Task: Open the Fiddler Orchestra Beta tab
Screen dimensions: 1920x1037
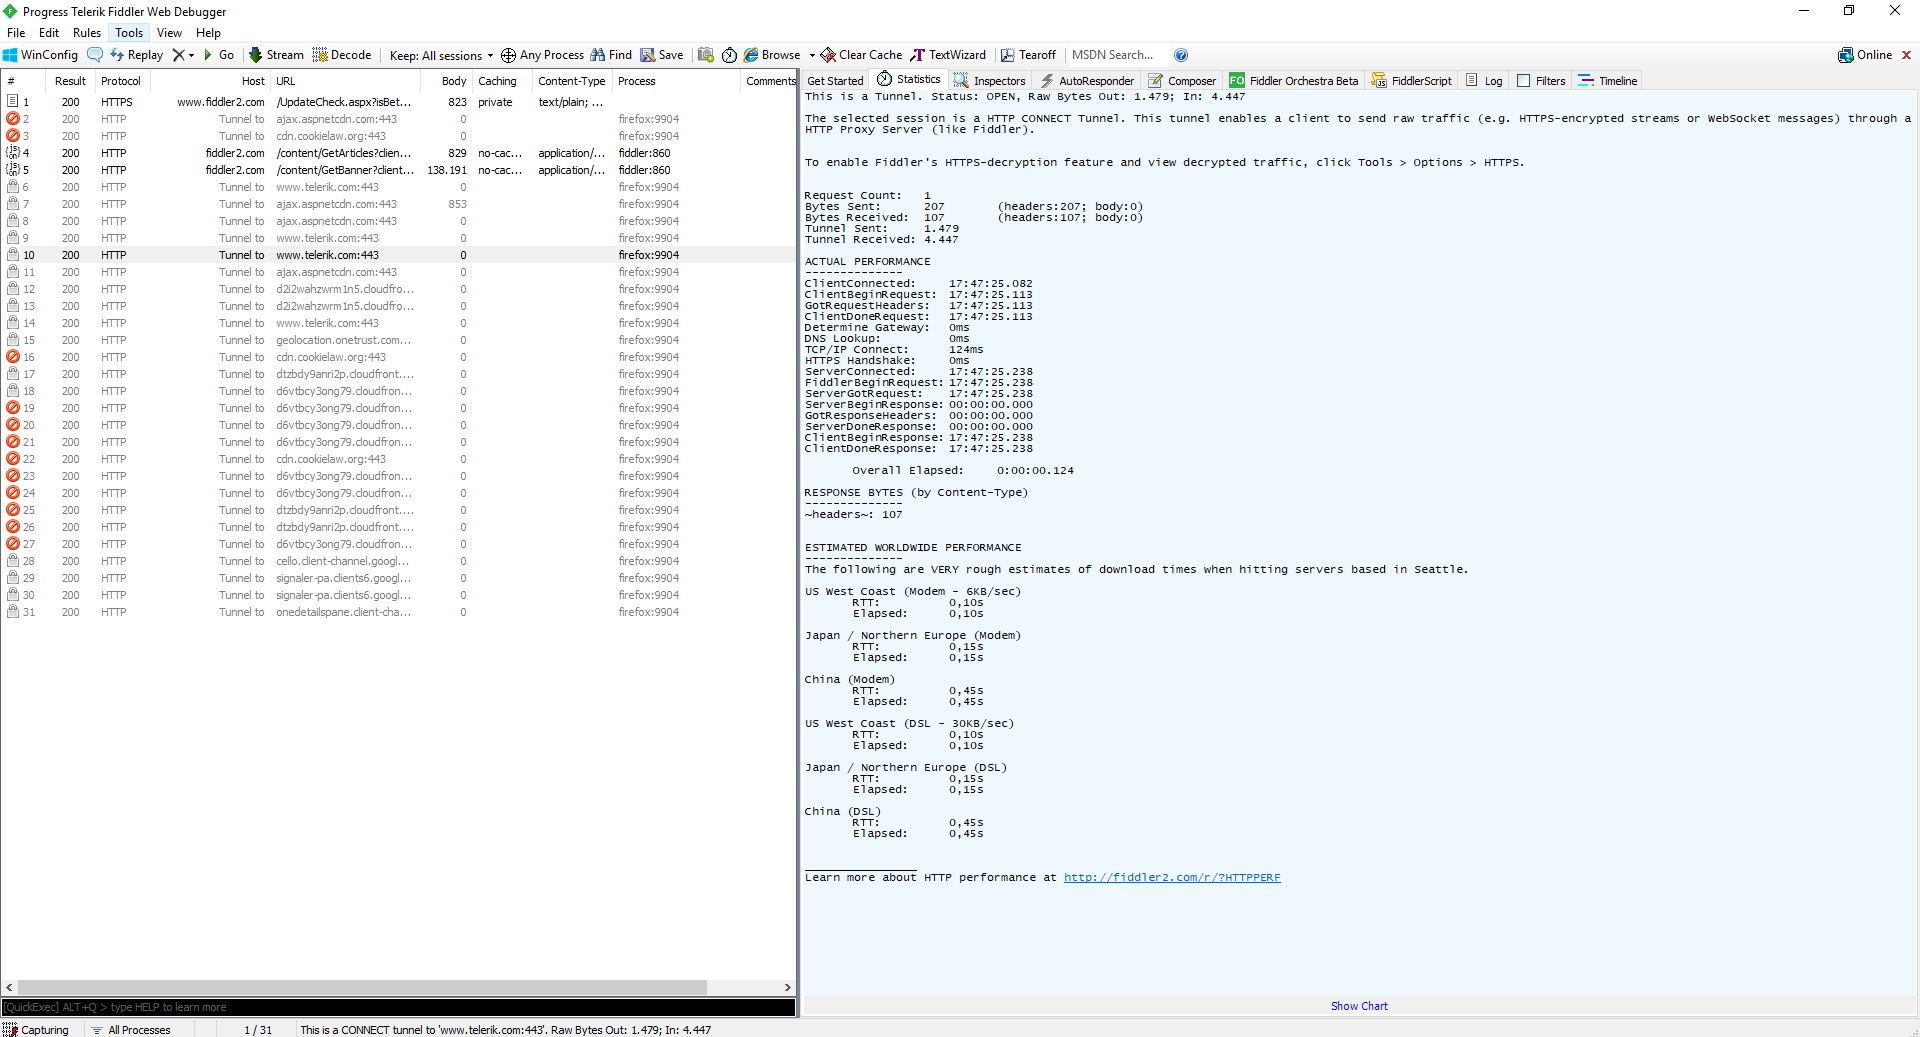Action: [1294, 81]
